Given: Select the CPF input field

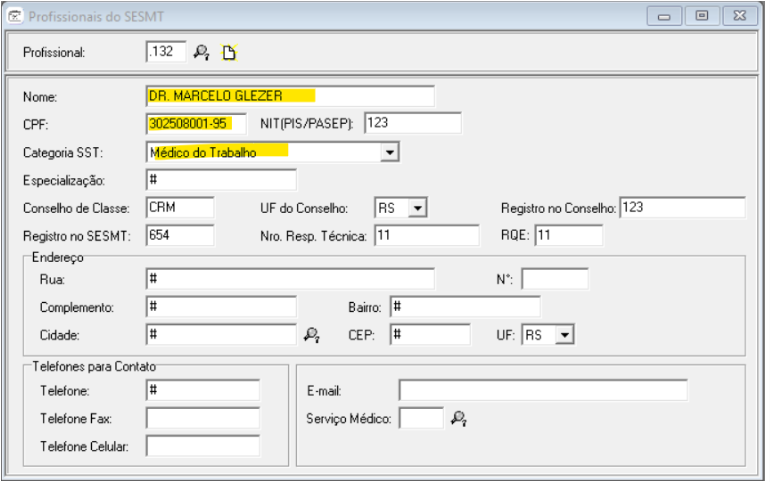Looking at the screenshot, I should pos(190,124).
